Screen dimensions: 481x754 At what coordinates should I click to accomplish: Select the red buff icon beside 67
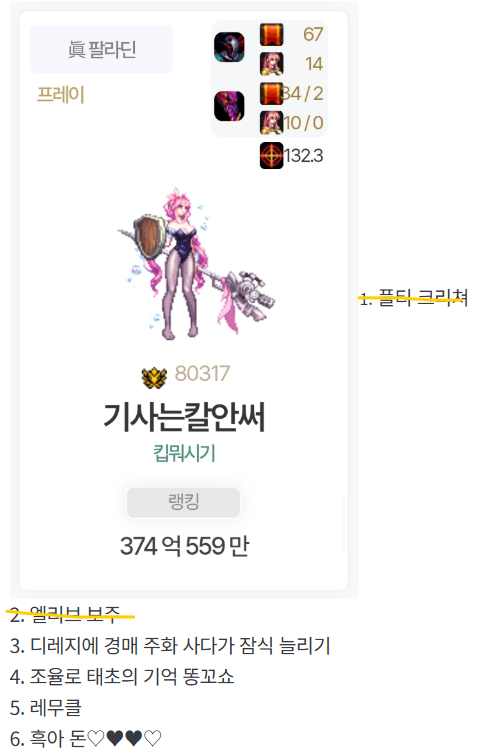tap(272, 35)
